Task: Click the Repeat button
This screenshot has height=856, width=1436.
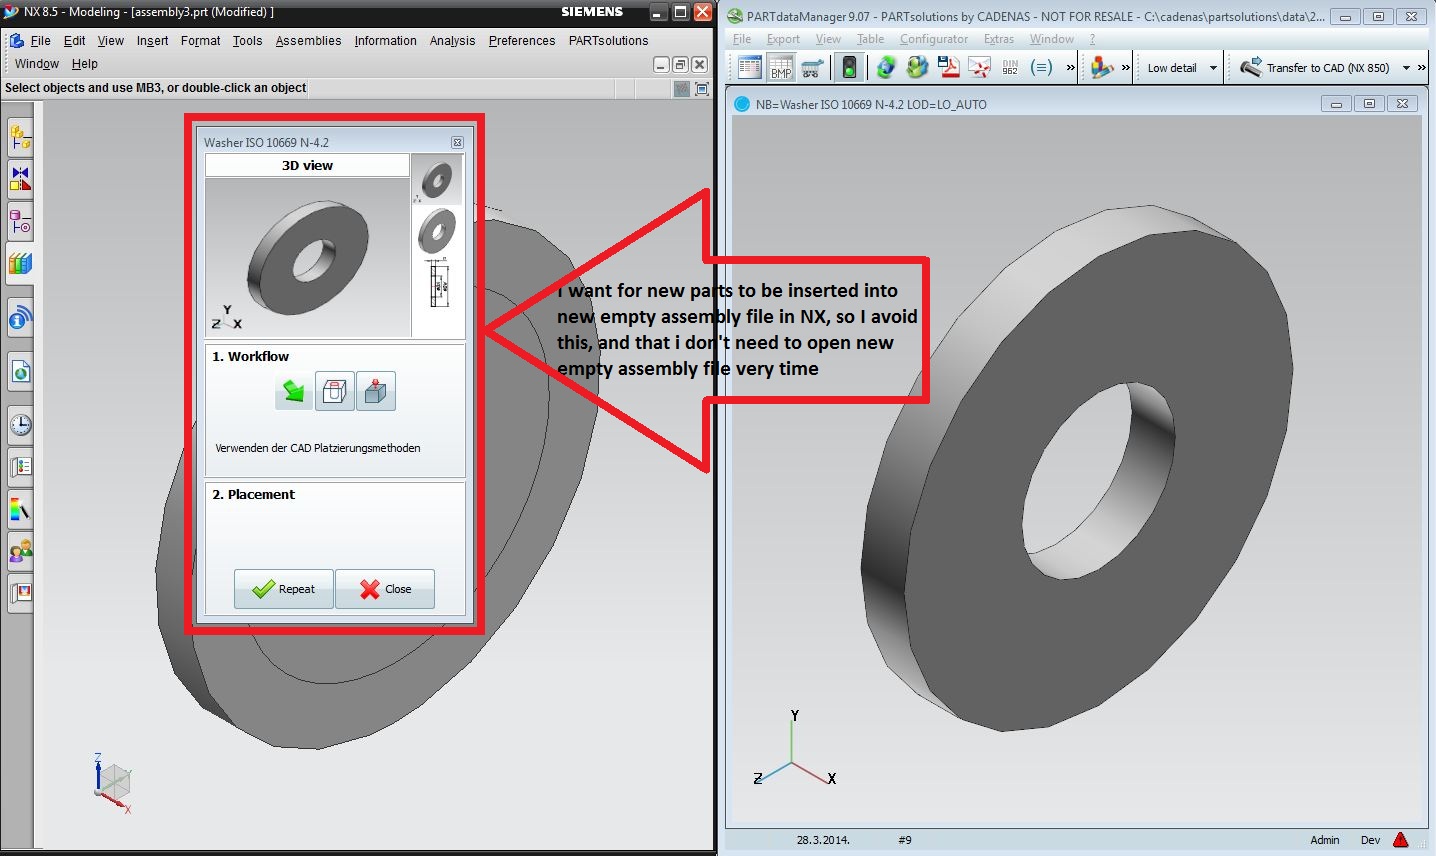Action: click(284, 589)
